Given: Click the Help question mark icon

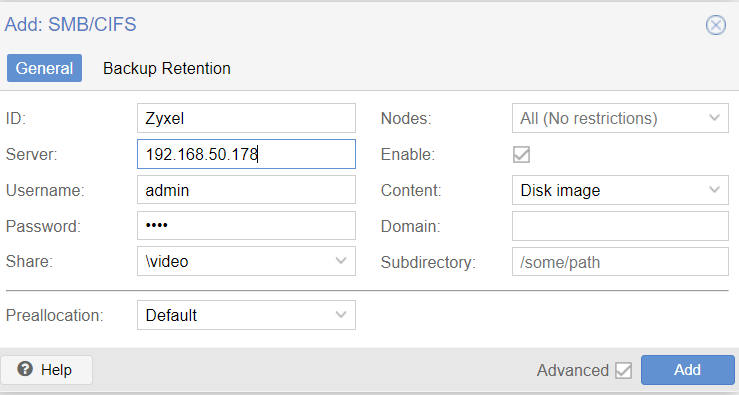Looking at the screenshot, I should coord(25,369).
